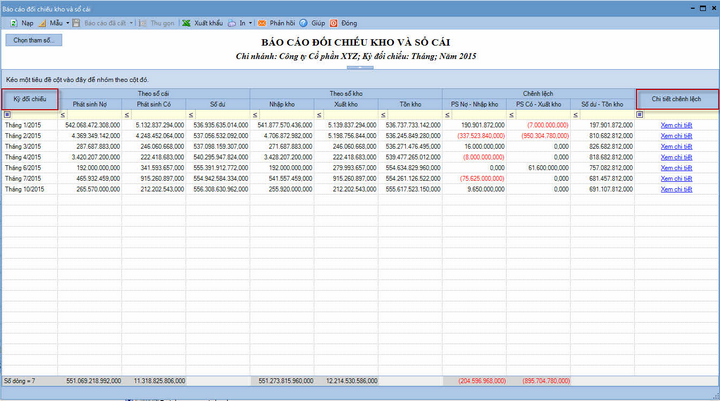
Task: Open the ≤ filter operator for Số dư
Action: pyautogui.click(x=191, y=115)
